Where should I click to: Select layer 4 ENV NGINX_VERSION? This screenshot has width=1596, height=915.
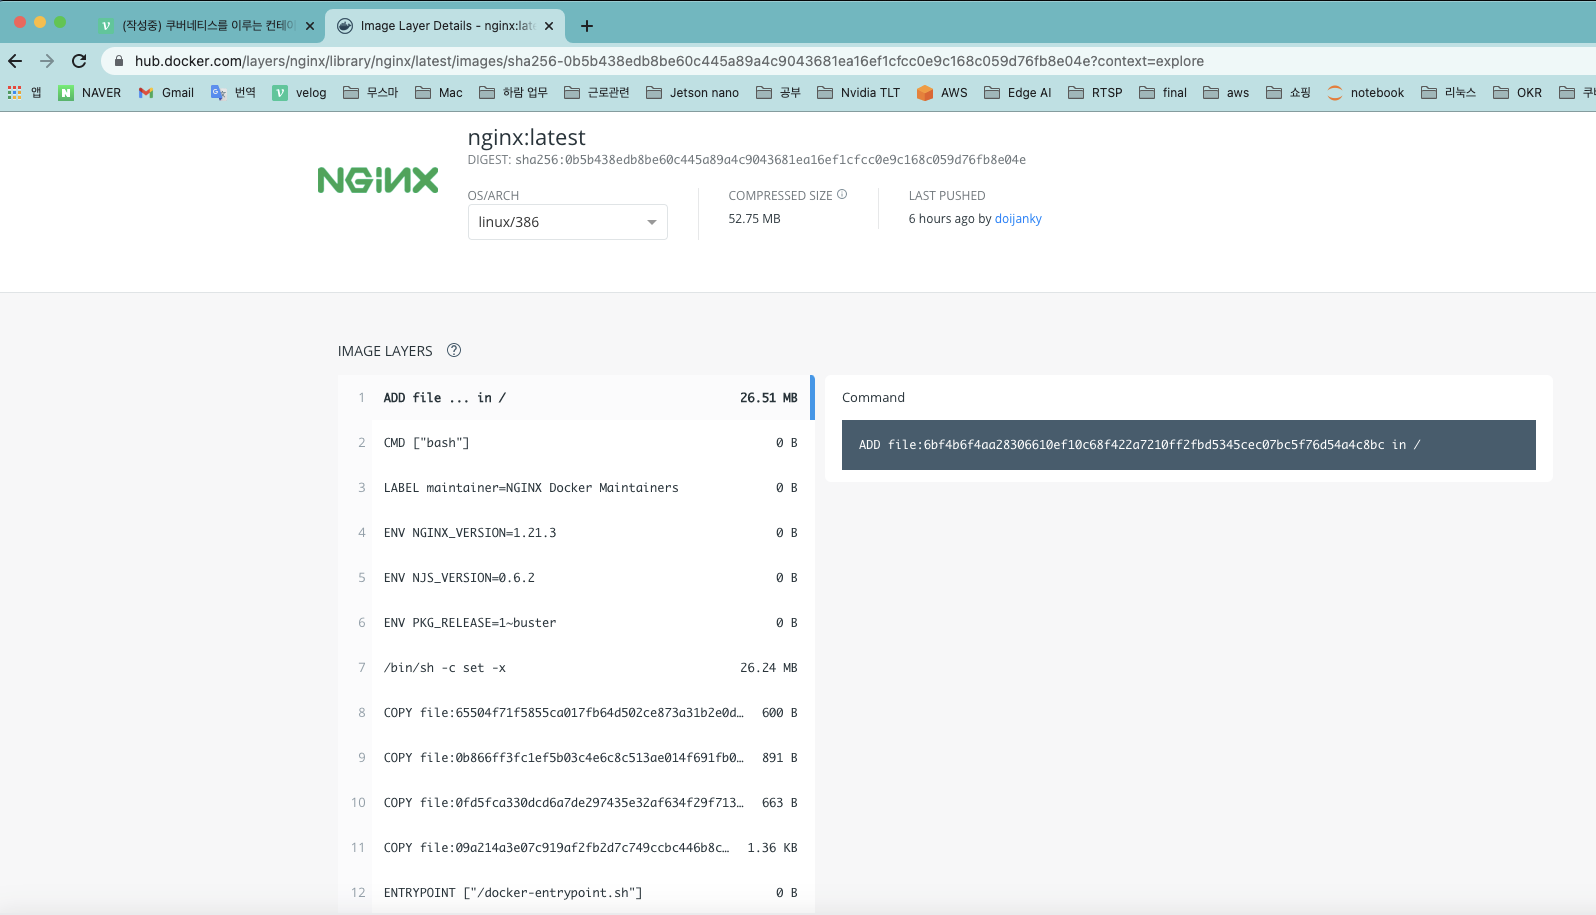coord(576,532)
